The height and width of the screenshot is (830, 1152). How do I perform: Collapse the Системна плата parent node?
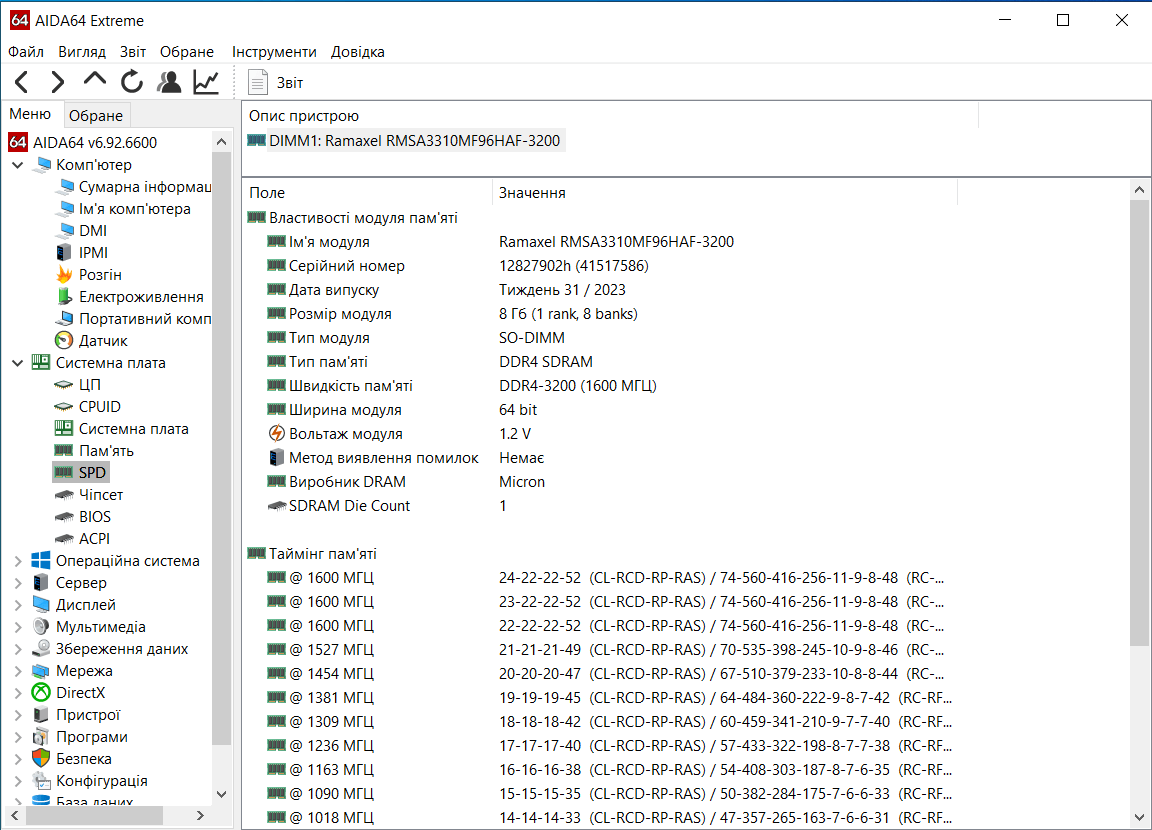point(18,363)
